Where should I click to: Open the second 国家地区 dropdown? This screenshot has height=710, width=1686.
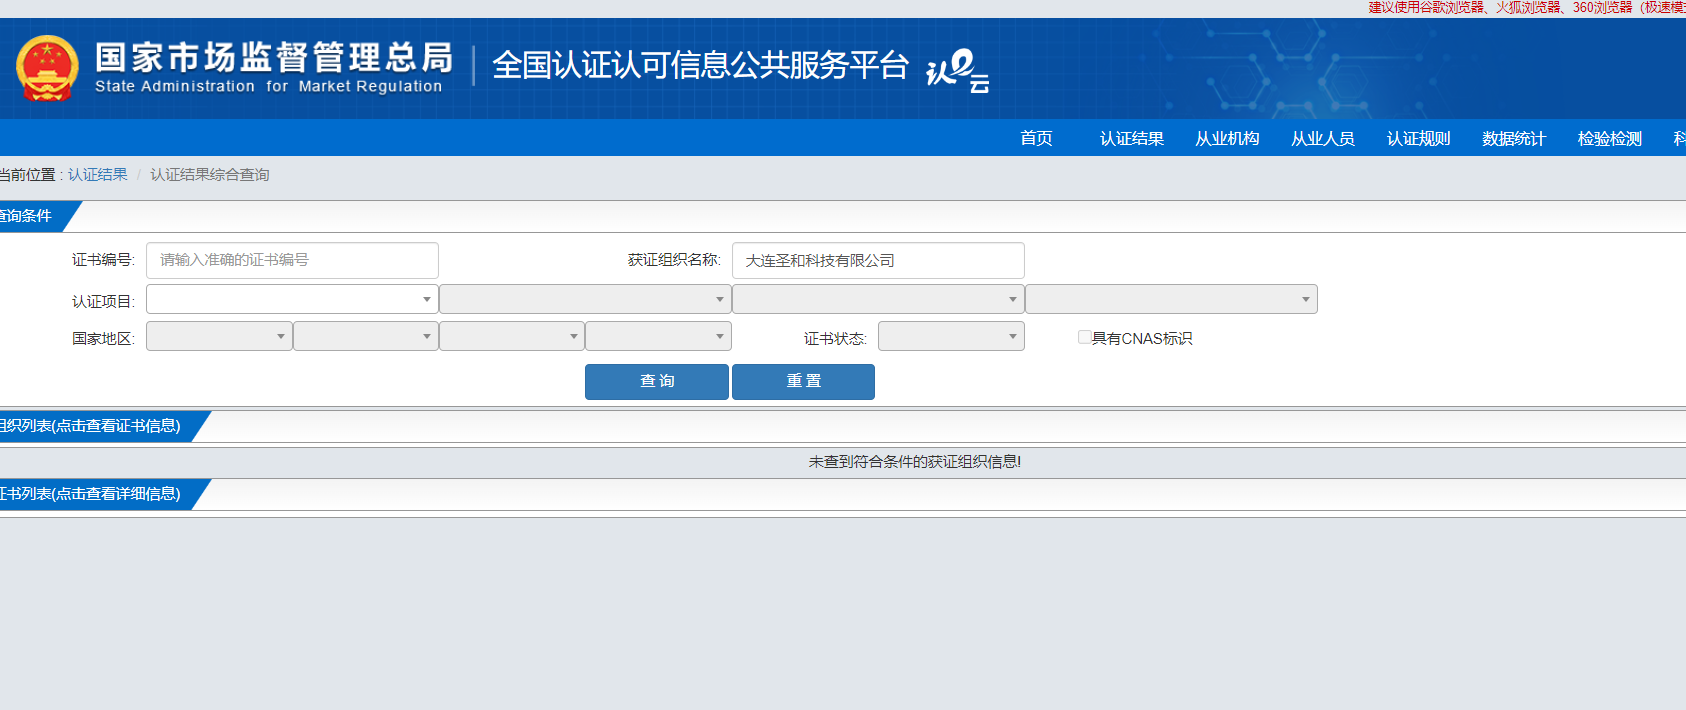[366, 336]
